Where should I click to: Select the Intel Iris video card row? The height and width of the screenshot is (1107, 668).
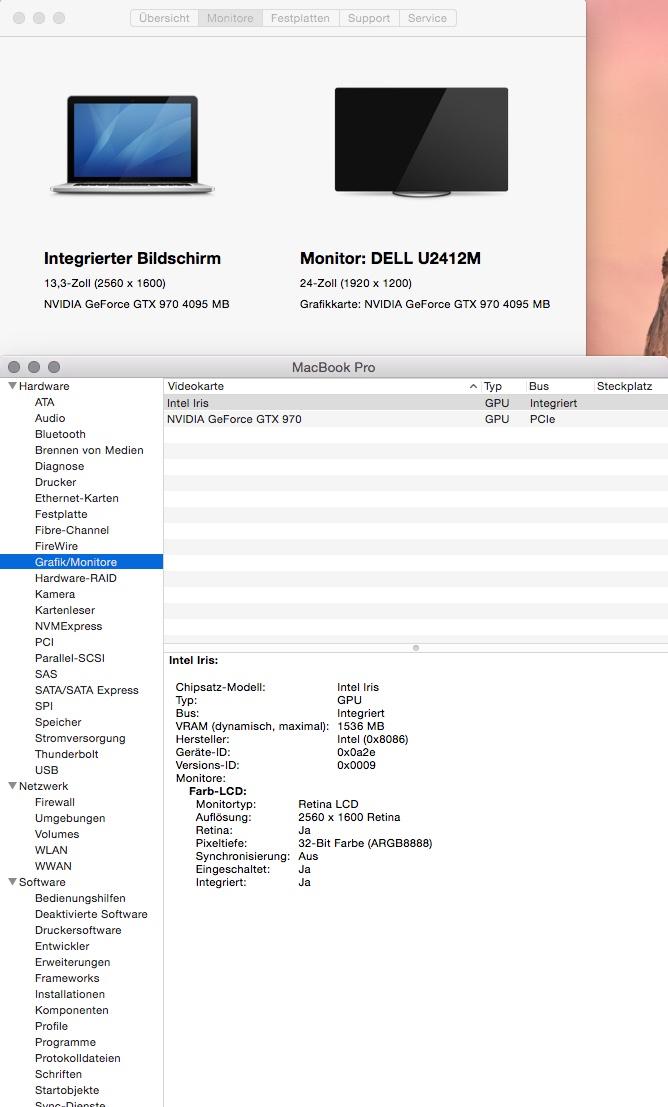(x=415, y=403)
